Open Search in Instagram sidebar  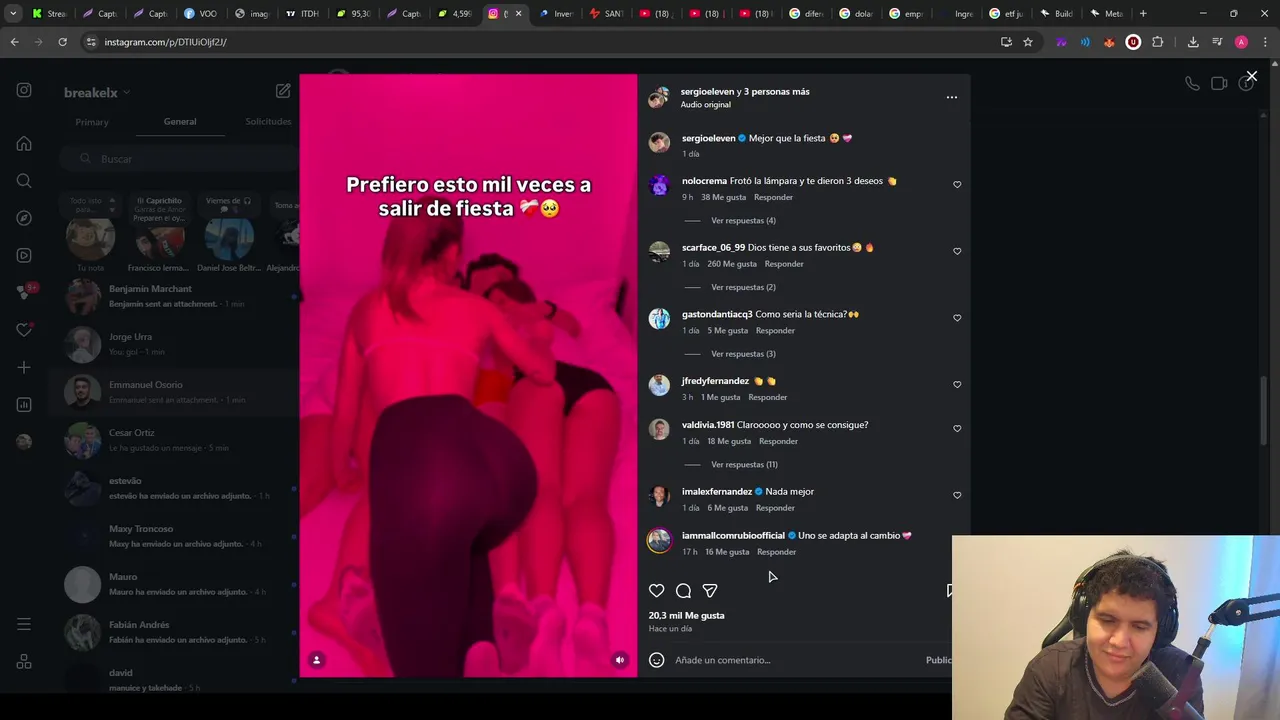pyautogui.click(x=24, y=181)
